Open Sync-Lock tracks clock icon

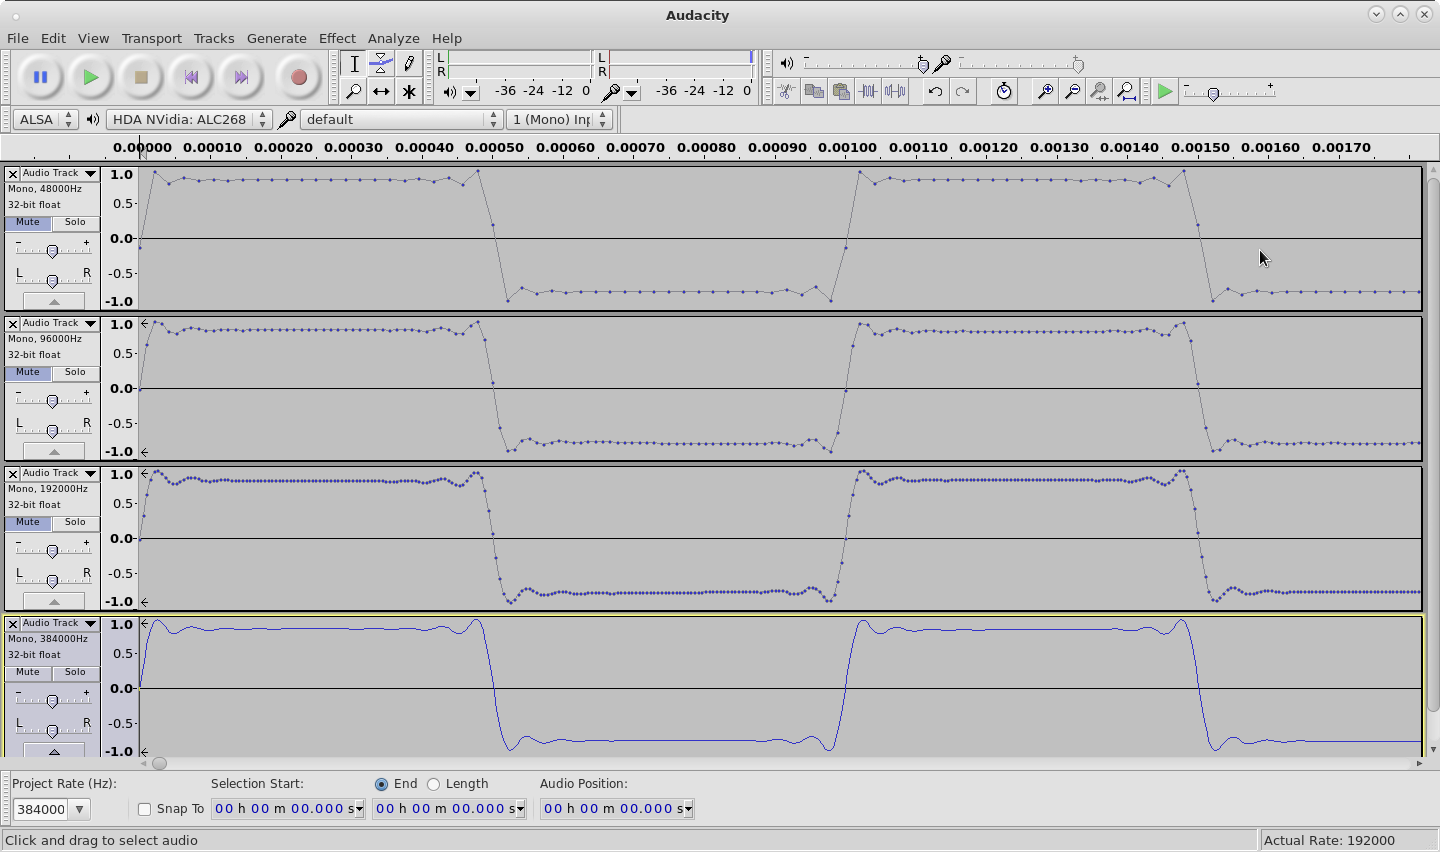click(1004, 91)
